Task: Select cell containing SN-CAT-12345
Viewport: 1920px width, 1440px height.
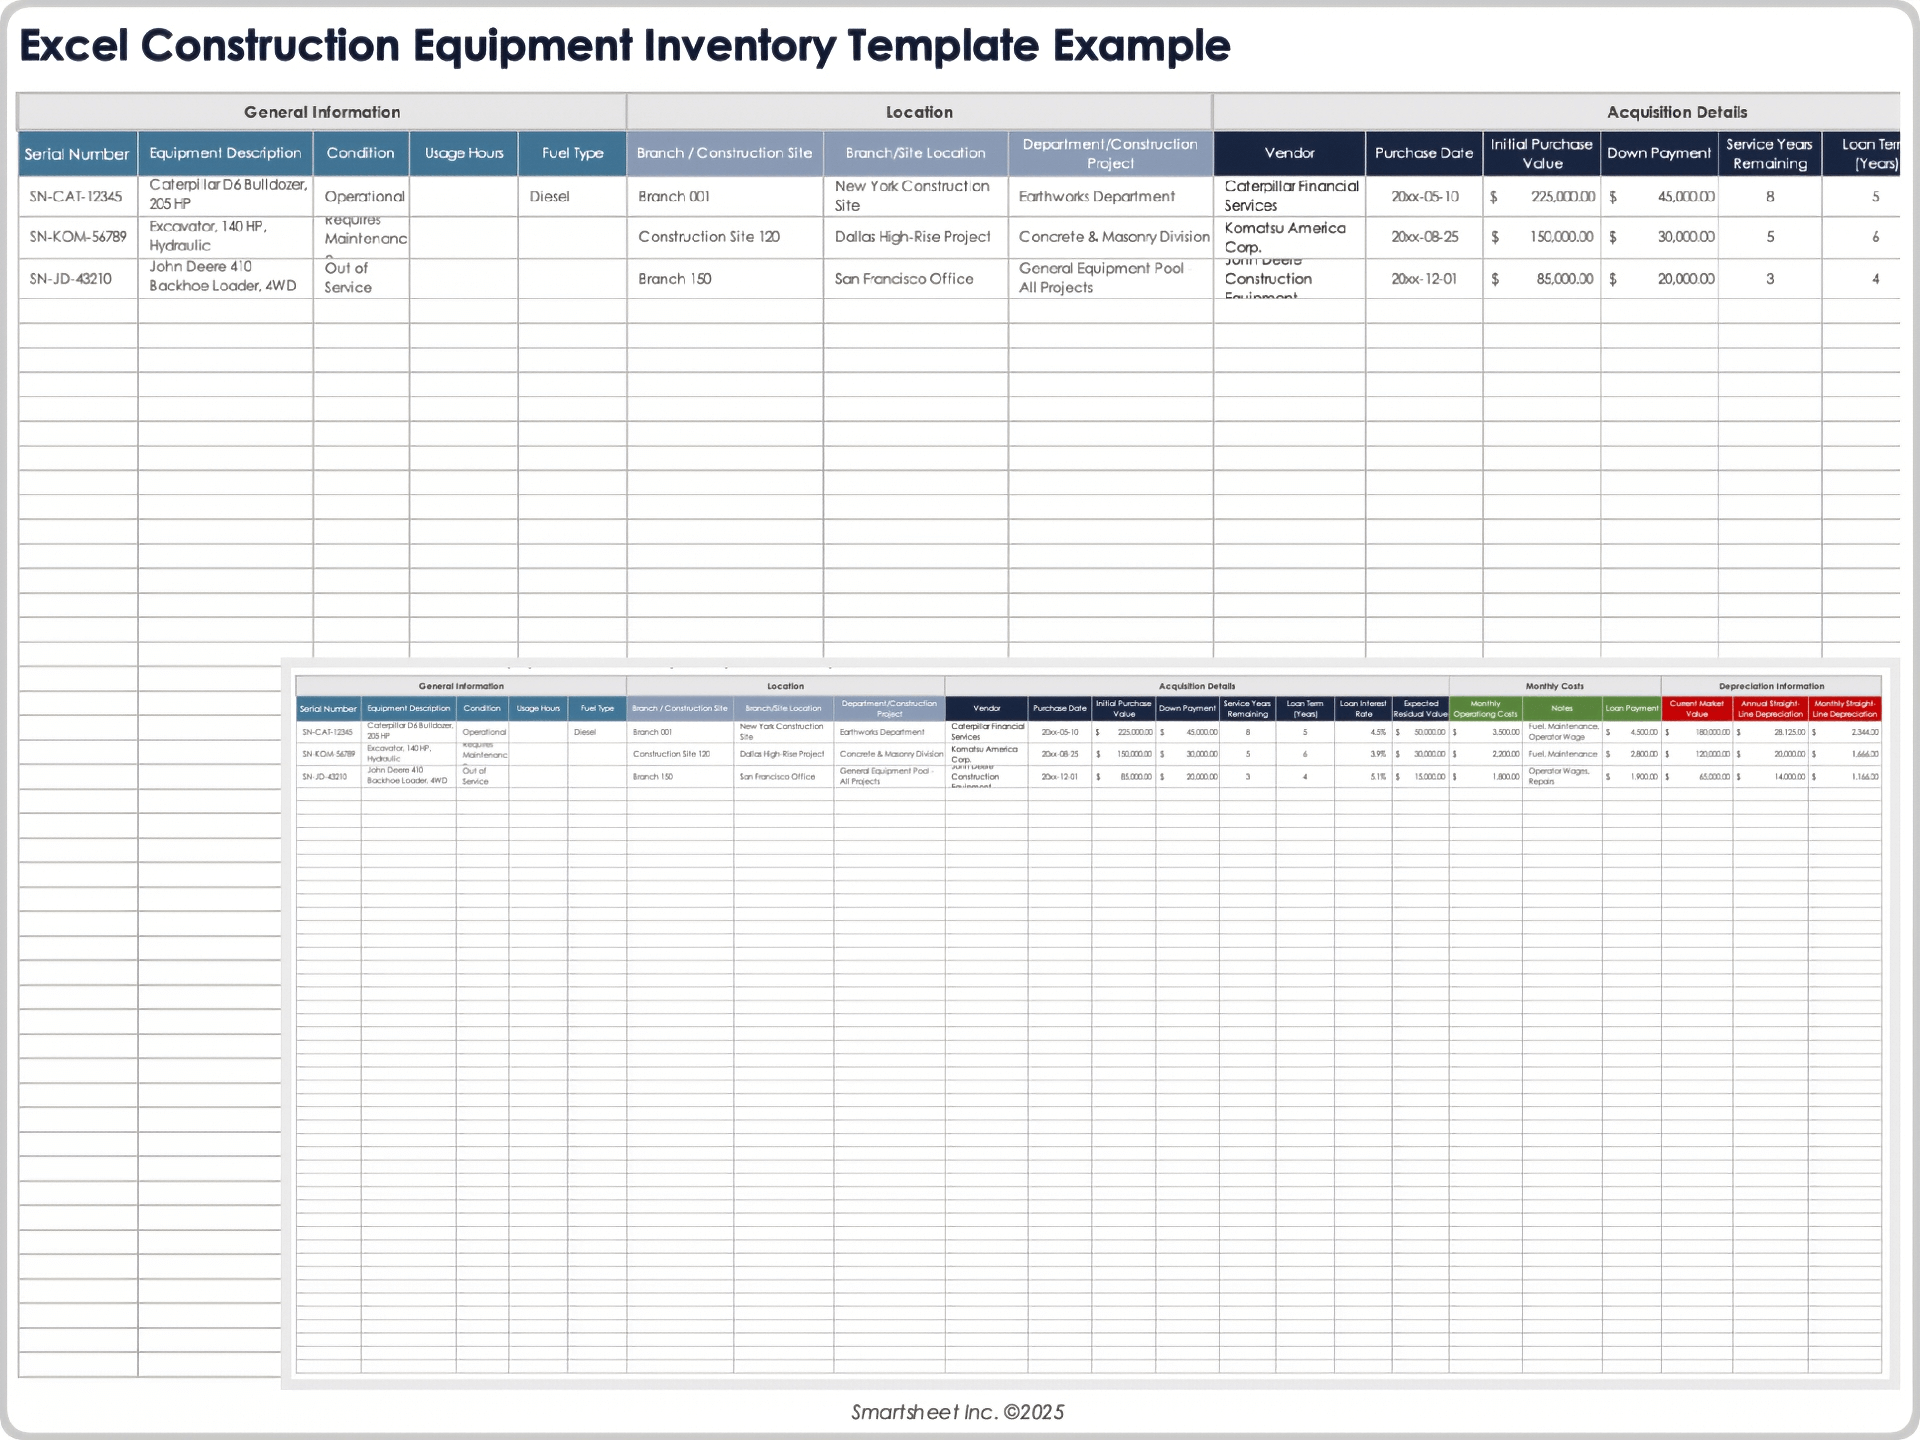Action: coord(76,196)
